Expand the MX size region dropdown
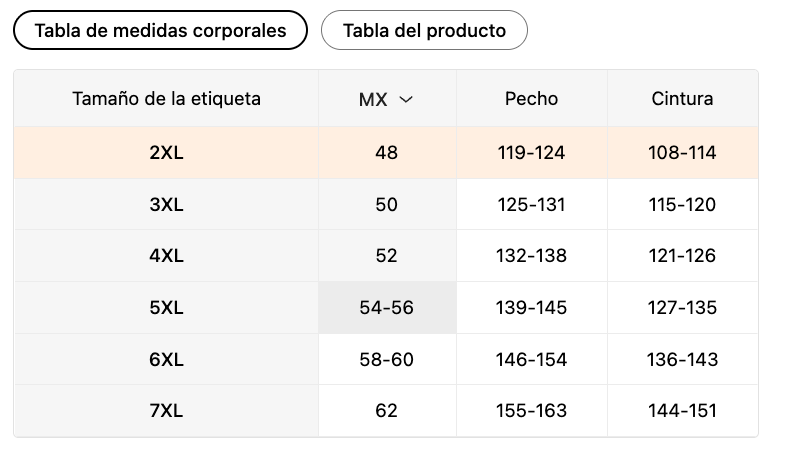Viewport: 794px width, 456px height. pyautogui.click(x=386, y=99)
